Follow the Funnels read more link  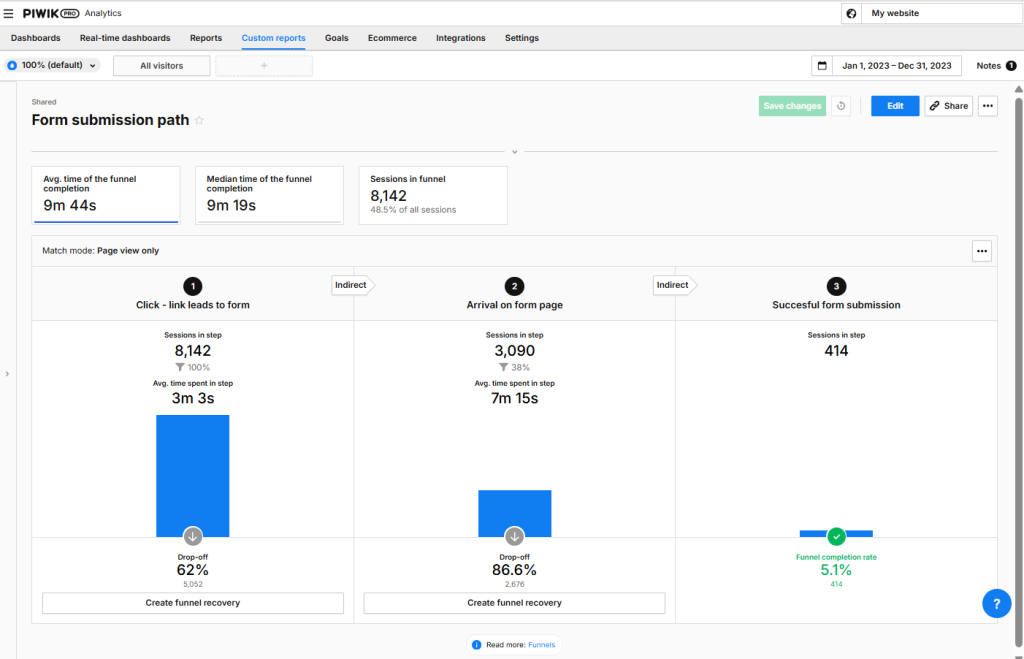pos(541,645)
